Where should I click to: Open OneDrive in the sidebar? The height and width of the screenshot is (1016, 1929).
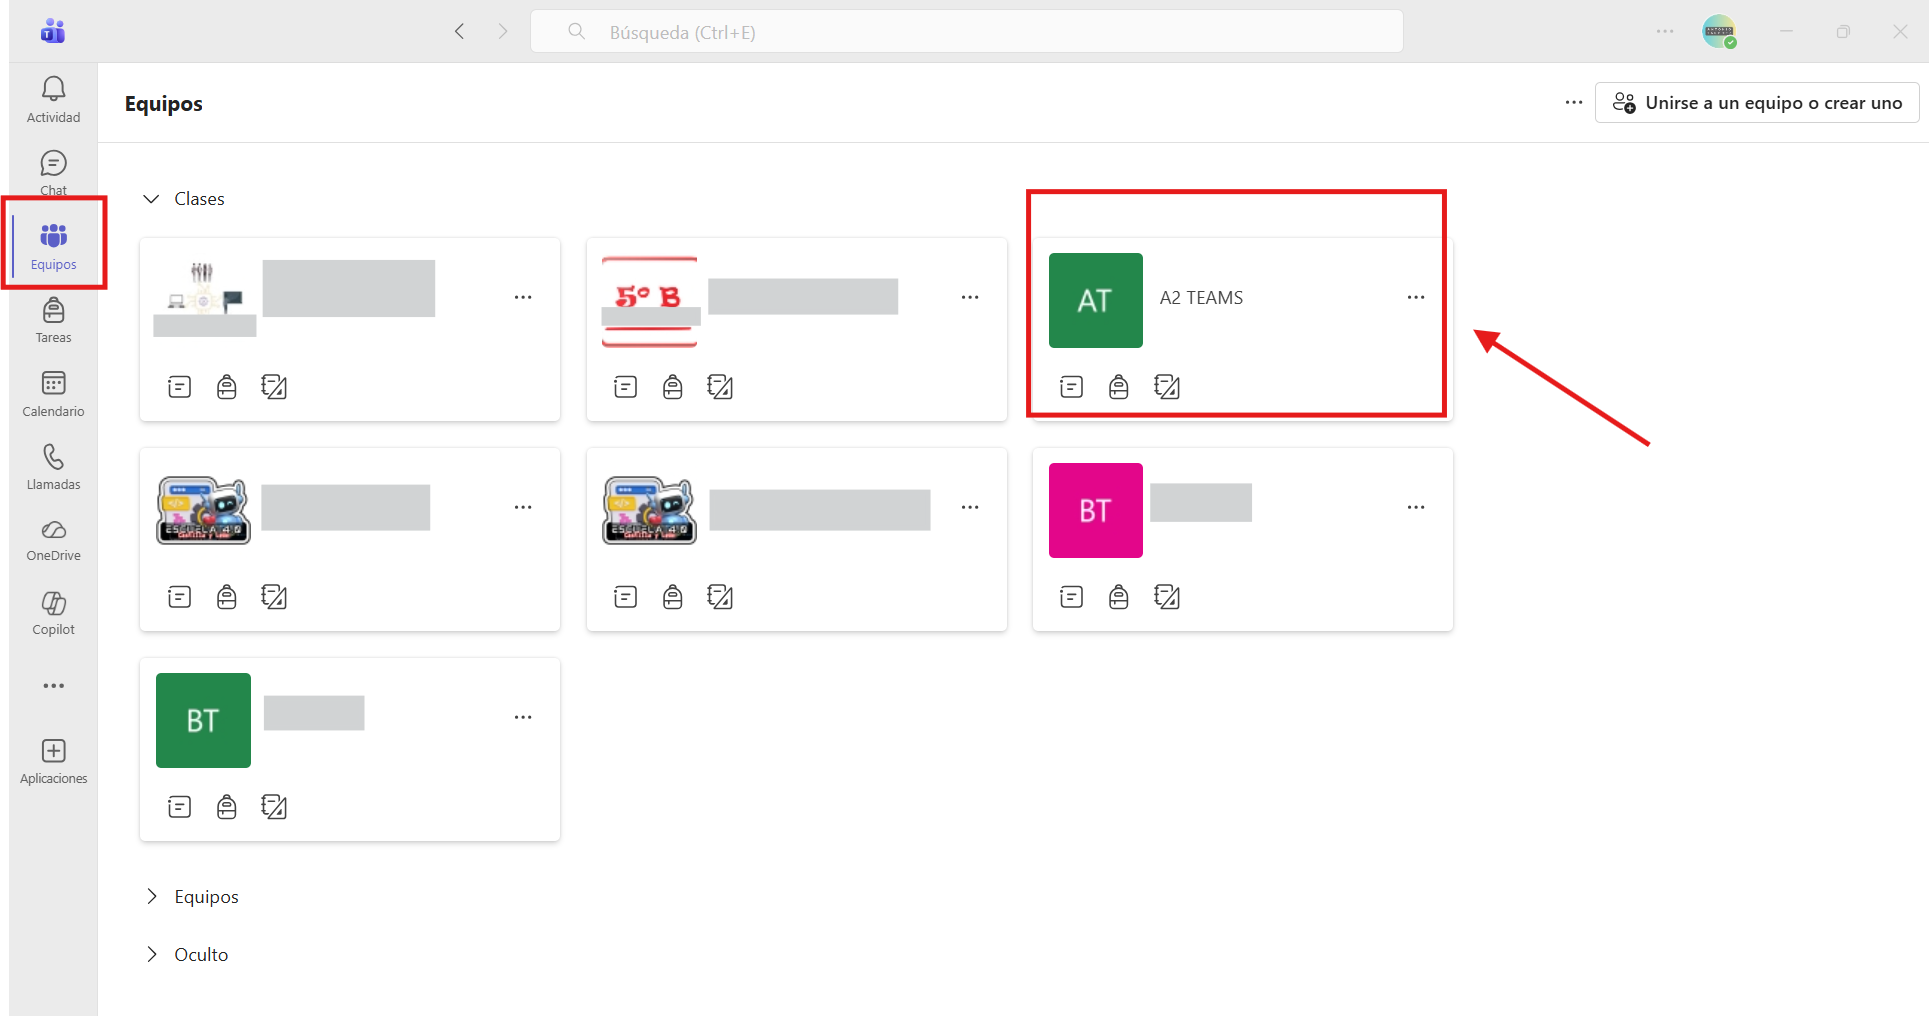pos(53,540)
